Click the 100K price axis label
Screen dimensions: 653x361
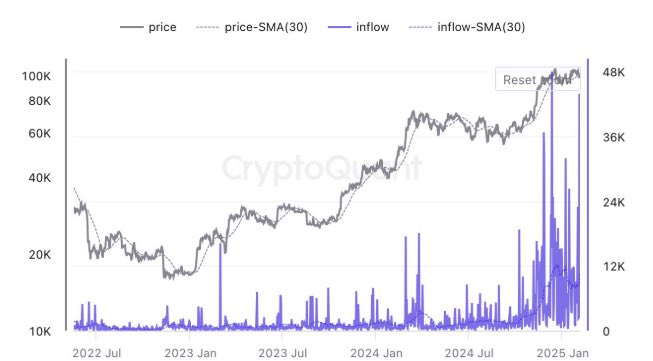36,77
